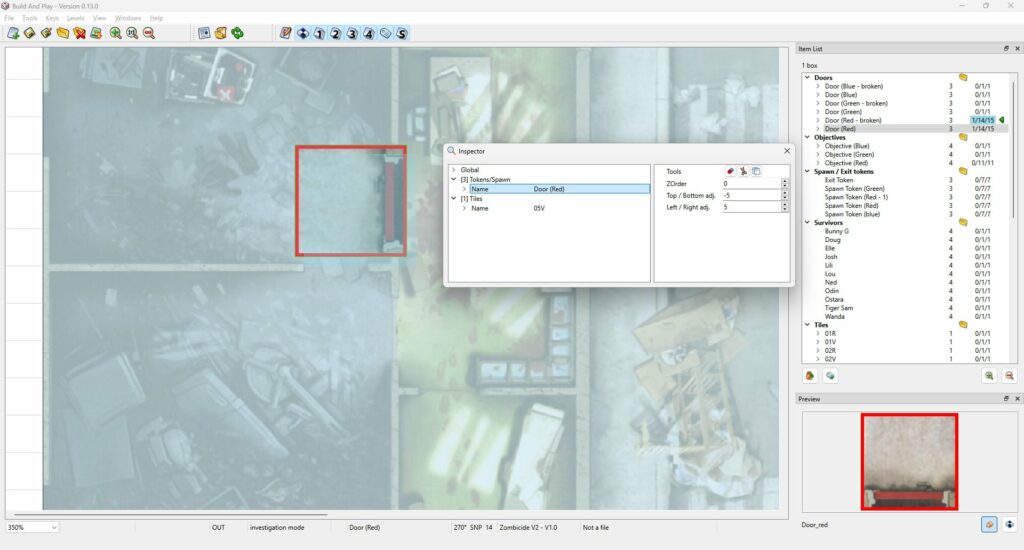Select the Name 05V row in Inspector
Viewport: 1024px width, 550px height.
pos(560,208)
